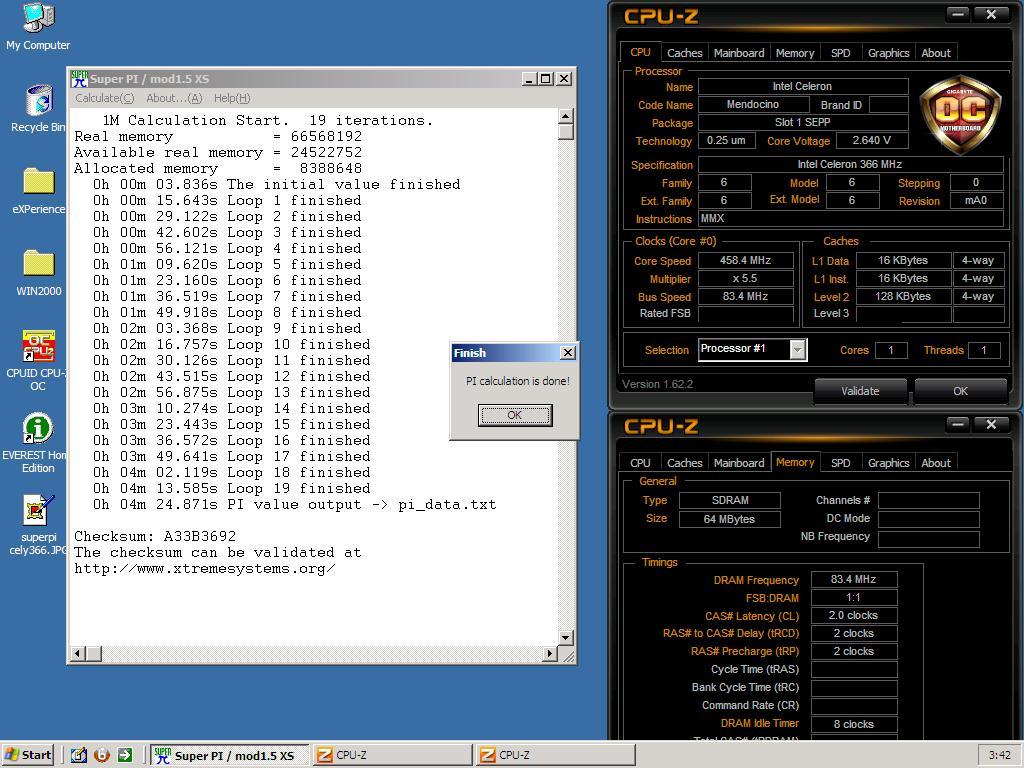Click the Specification Intel Celeron 366 MHz field
The height and width of the screenshot is (768, 1024).
tap(850, 165)
